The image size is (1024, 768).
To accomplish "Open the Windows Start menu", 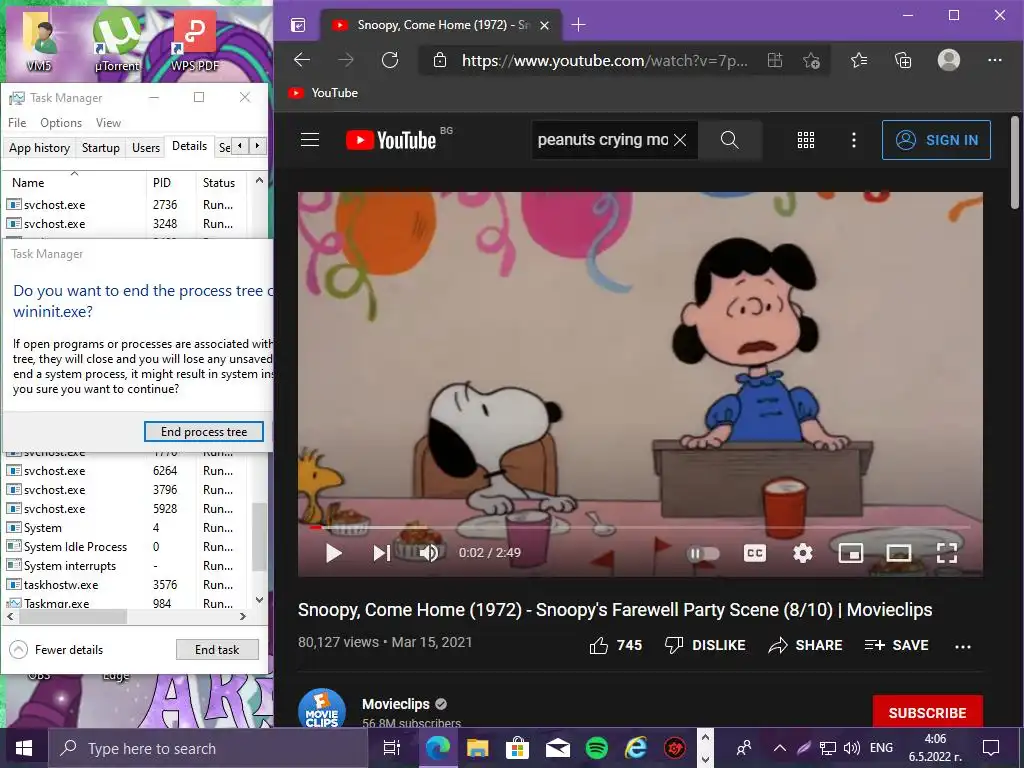I will coord(24,748).
